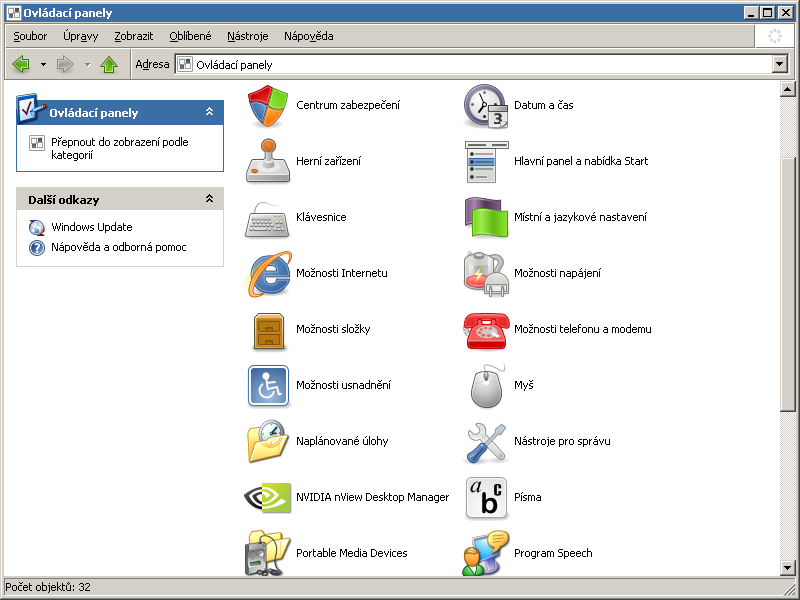Open the Soubor menu
Viewport: 800px width, 600px height.
[x=30, y=36]
